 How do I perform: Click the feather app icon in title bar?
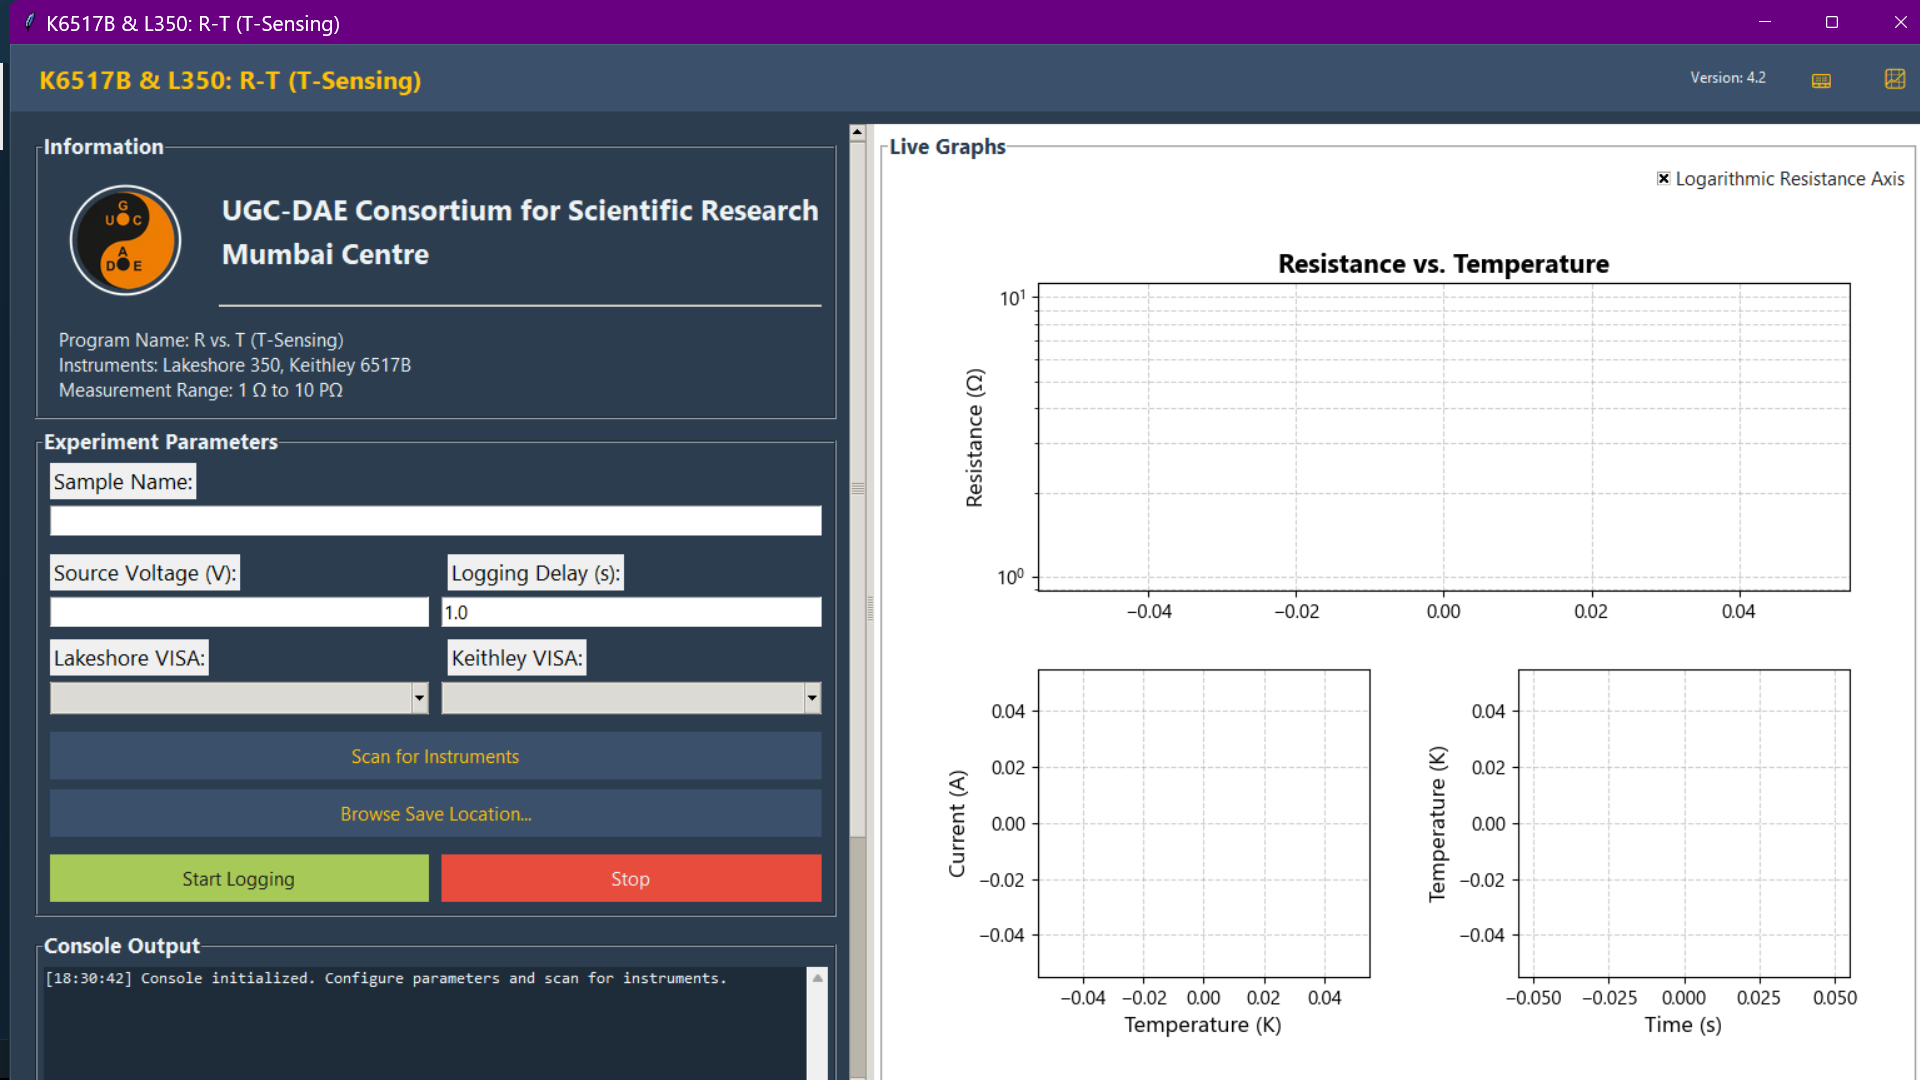click(29, 22)
